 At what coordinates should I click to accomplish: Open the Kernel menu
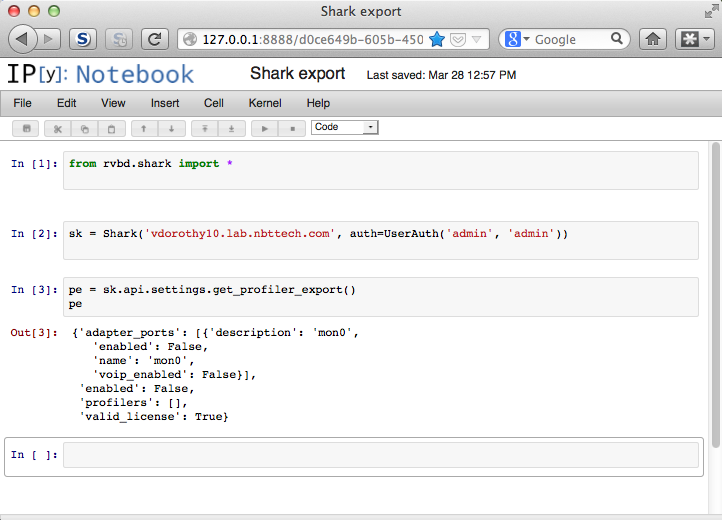point(265,103)
